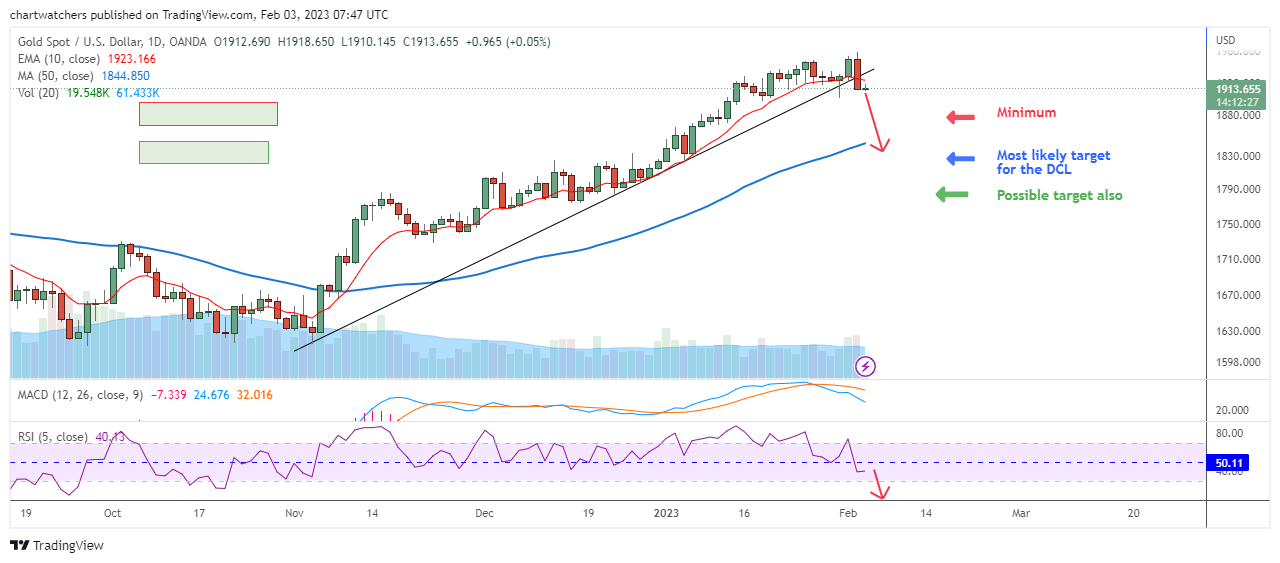This screenshot has width=1280, height=563.
Task: Click the RSI (5, close) legend
Action: pyautogui.click(x=52, y=436)
